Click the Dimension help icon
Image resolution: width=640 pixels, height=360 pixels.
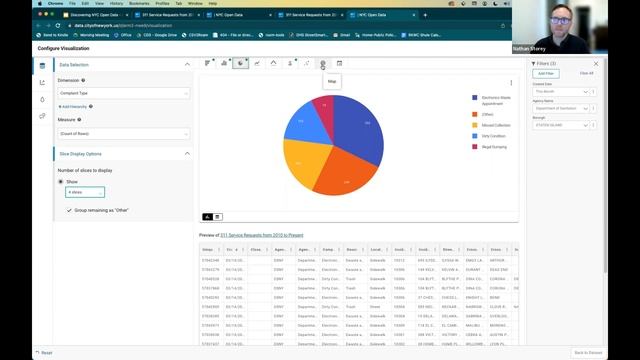click(83, 80)
